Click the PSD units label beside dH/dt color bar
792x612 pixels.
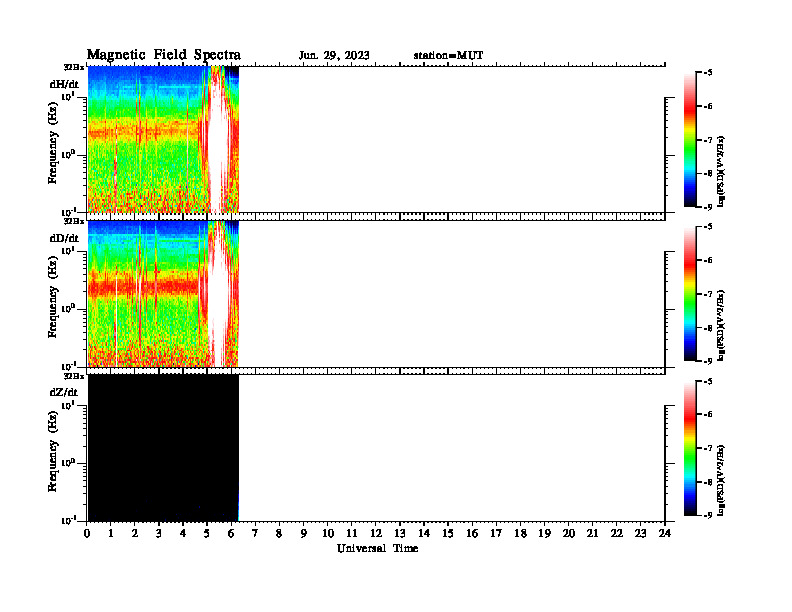(721, 171)
